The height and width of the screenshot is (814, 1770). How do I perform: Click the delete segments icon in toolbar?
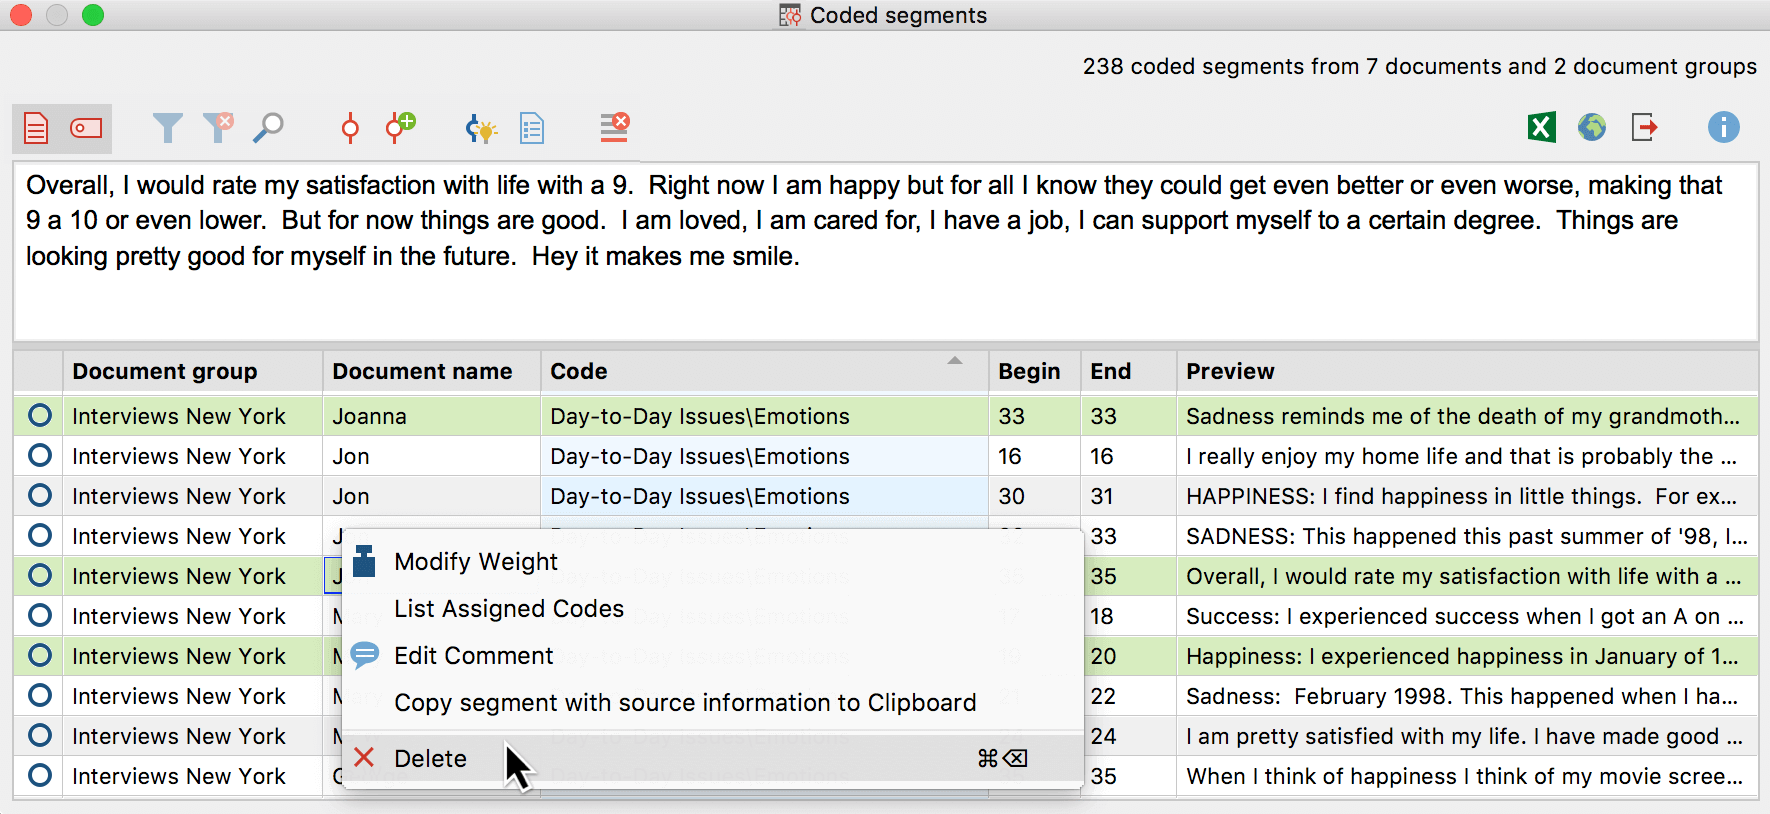coord(614,128)
